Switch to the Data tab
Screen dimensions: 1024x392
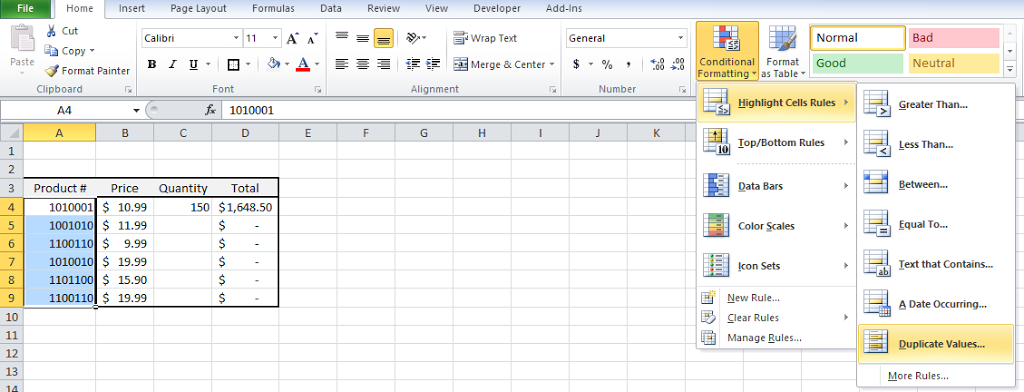point(330,8)
